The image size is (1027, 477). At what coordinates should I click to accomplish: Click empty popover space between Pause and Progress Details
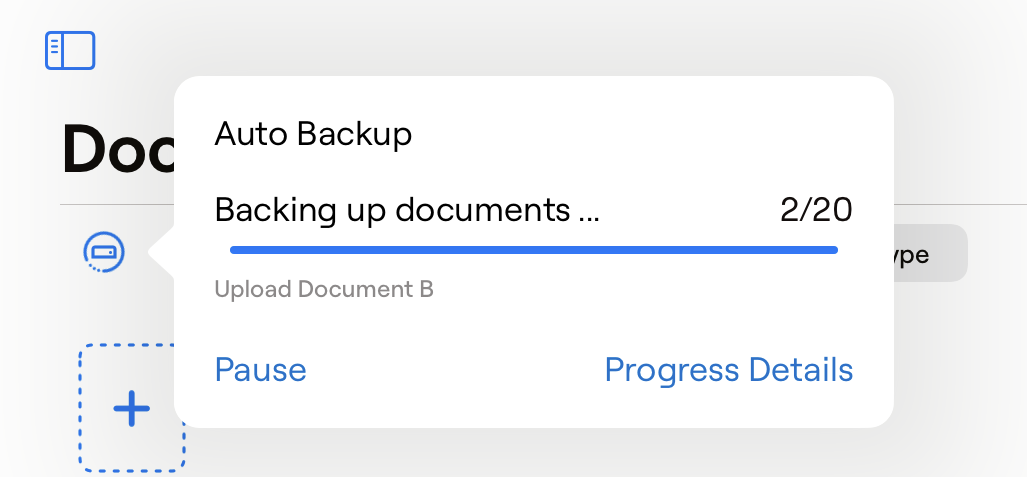point(455,370)
